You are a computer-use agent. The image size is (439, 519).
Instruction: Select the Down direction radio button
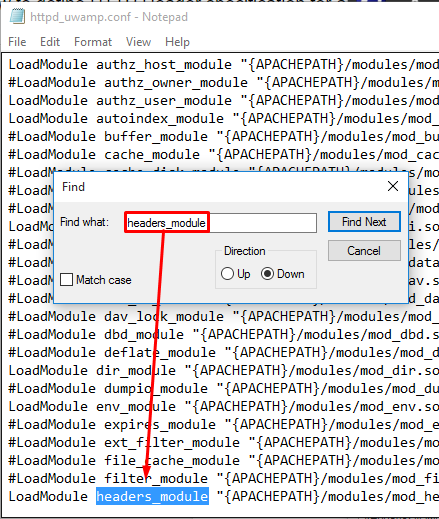click(267, 274)
